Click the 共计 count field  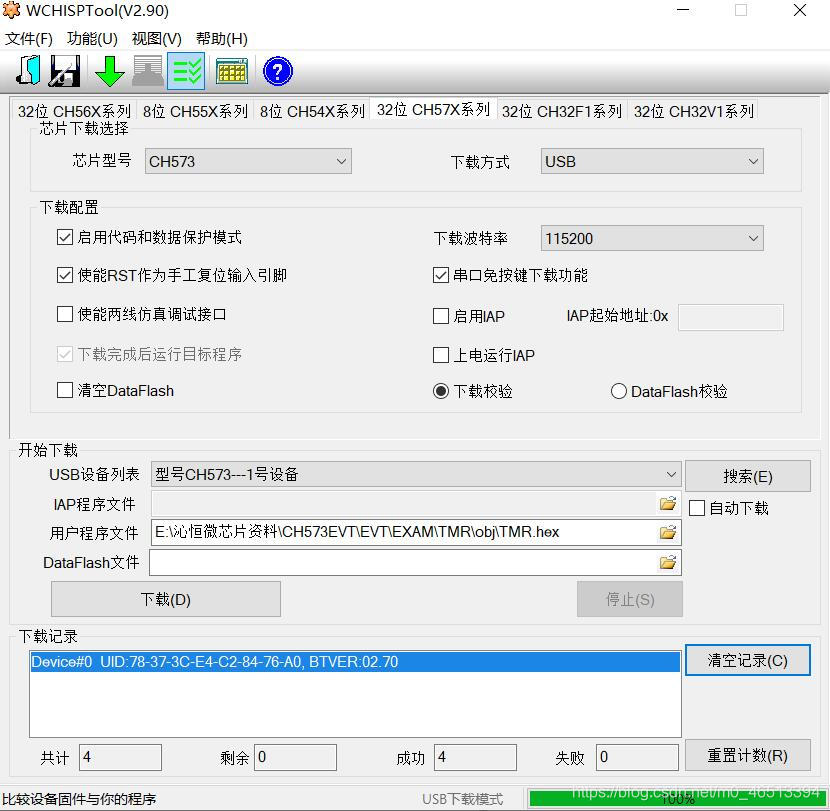click(120, 757)
